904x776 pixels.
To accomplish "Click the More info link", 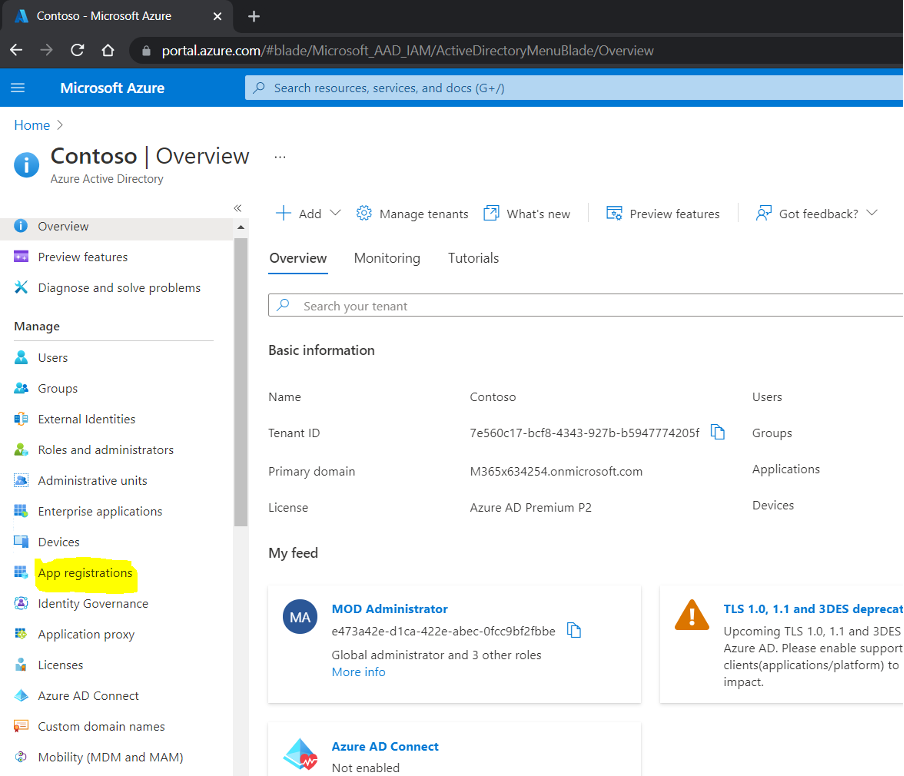I will (x=359, y=672).
